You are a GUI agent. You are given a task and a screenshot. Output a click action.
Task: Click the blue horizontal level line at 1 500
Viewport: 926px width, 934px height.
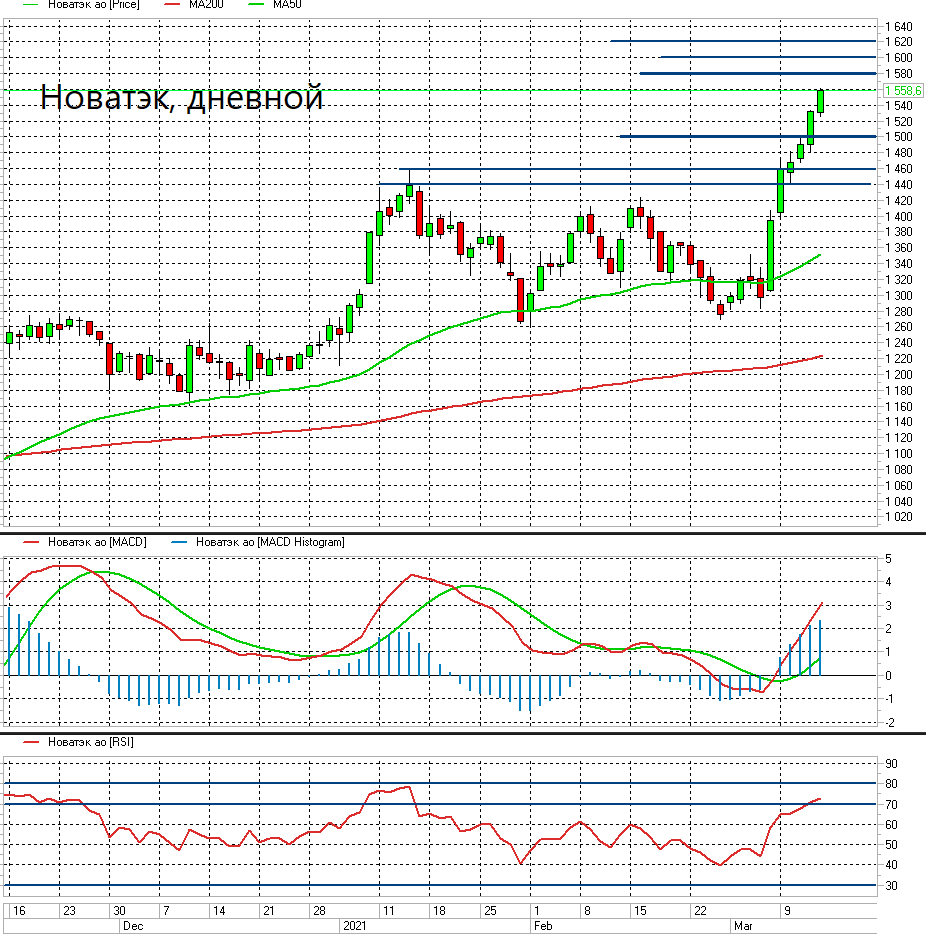pos(747,136)
